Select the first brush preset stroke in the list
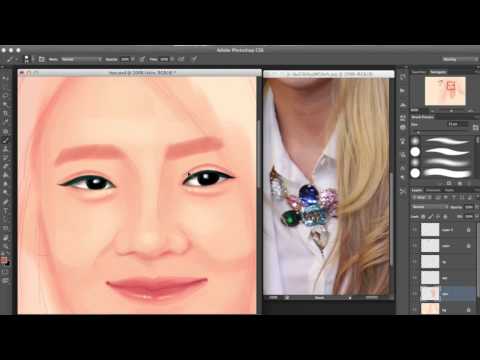The image size is (480, 360). [447, 141]
